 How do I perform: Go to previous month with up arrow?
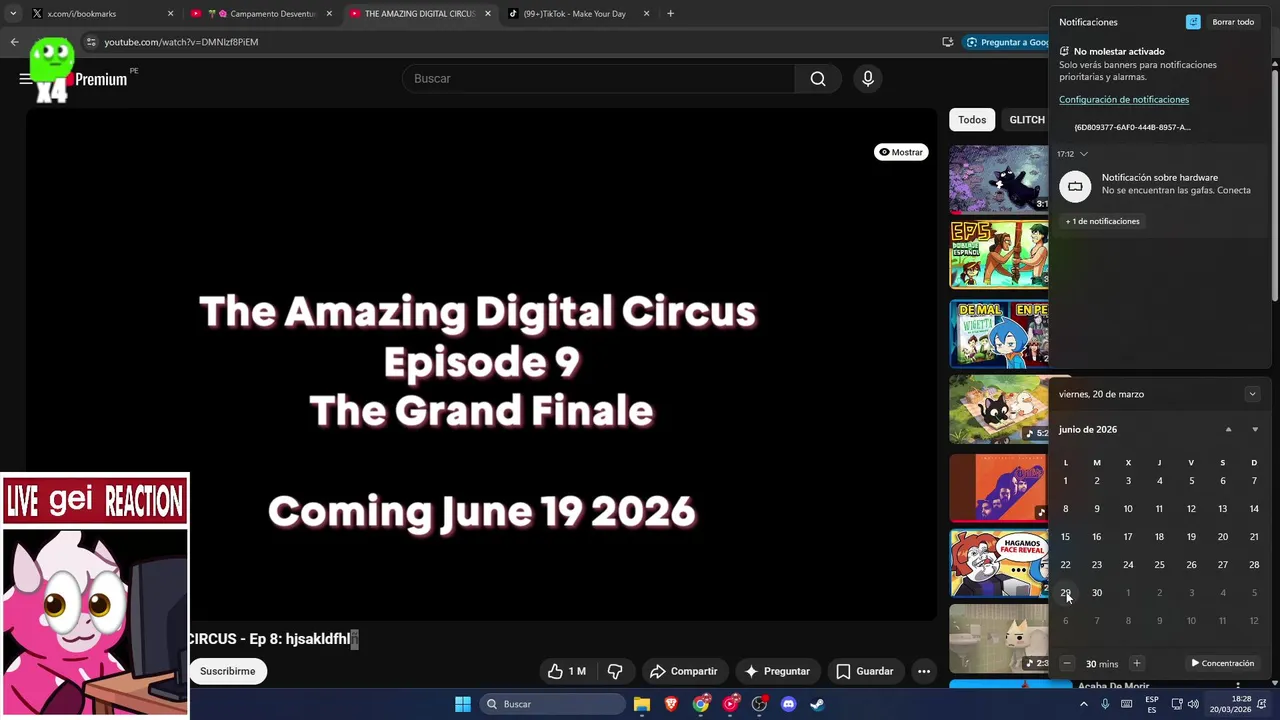1228,430
